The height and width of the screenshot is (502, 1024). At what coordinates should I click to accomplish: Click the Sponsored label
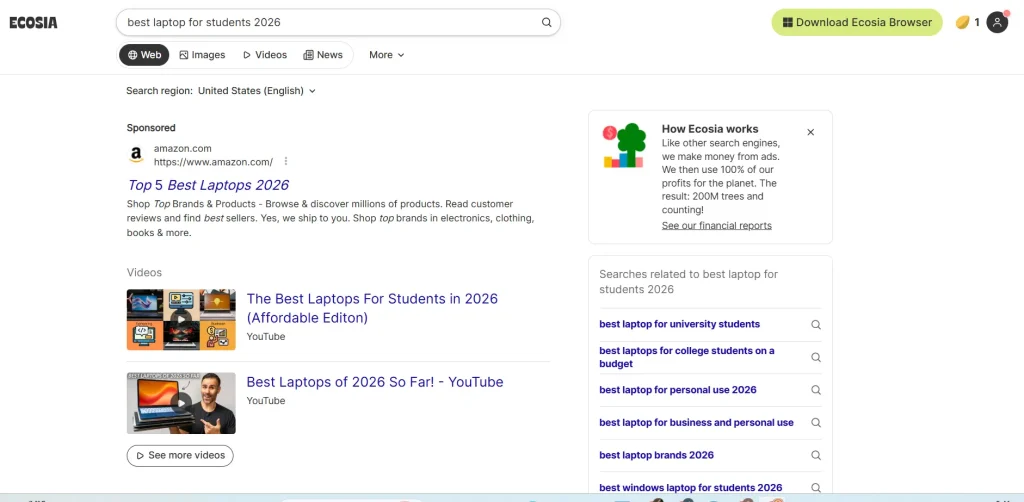coord(151,128)
